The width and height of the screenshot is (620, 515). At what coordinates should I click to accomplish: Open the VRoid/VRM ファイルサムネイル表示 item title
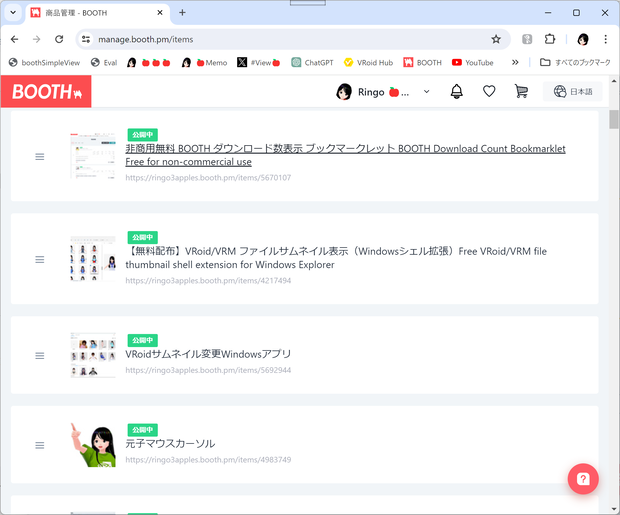[336, 258]
